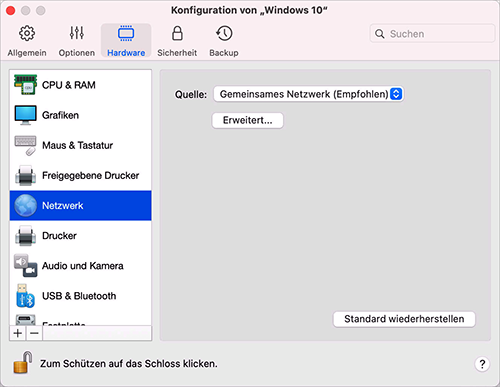Image resolution: width=500 pixels, height=387 pixels.
Task: Select USB & Bluetooth entry
Action: tap(81, 296)
